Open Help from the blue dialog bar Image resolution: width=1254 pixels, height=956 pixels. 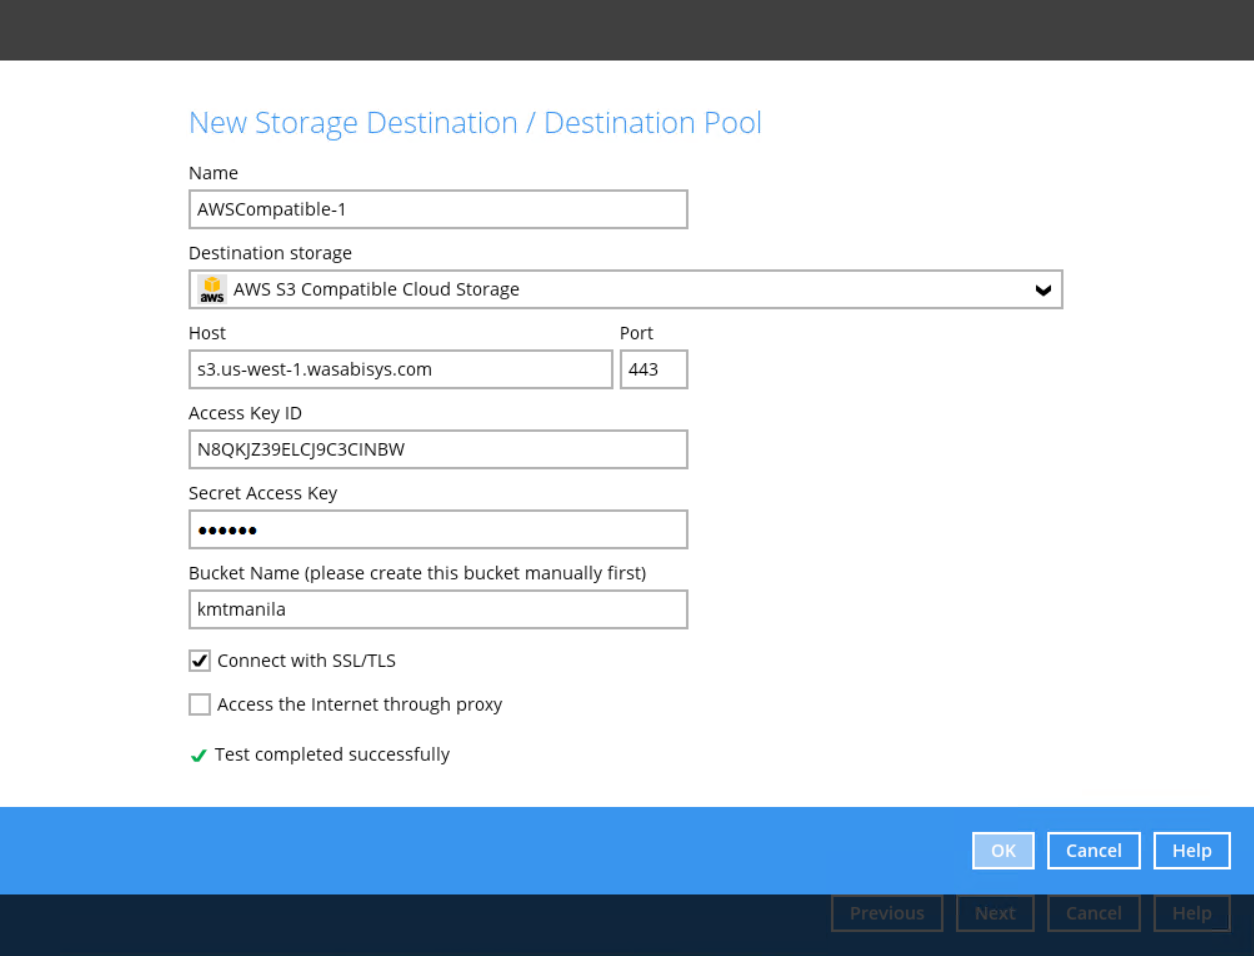[x=1191, y=851]
